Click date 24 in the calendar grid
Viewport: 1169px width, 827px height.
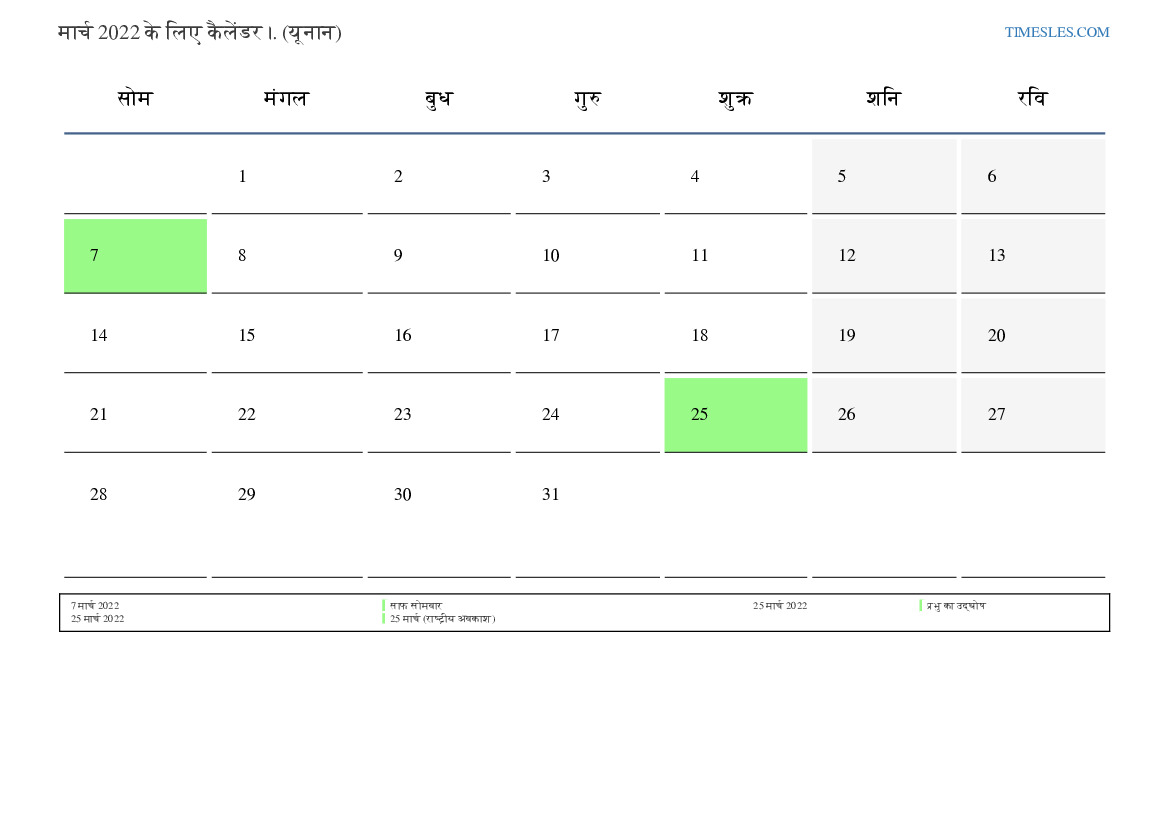[x=587, y=415]
